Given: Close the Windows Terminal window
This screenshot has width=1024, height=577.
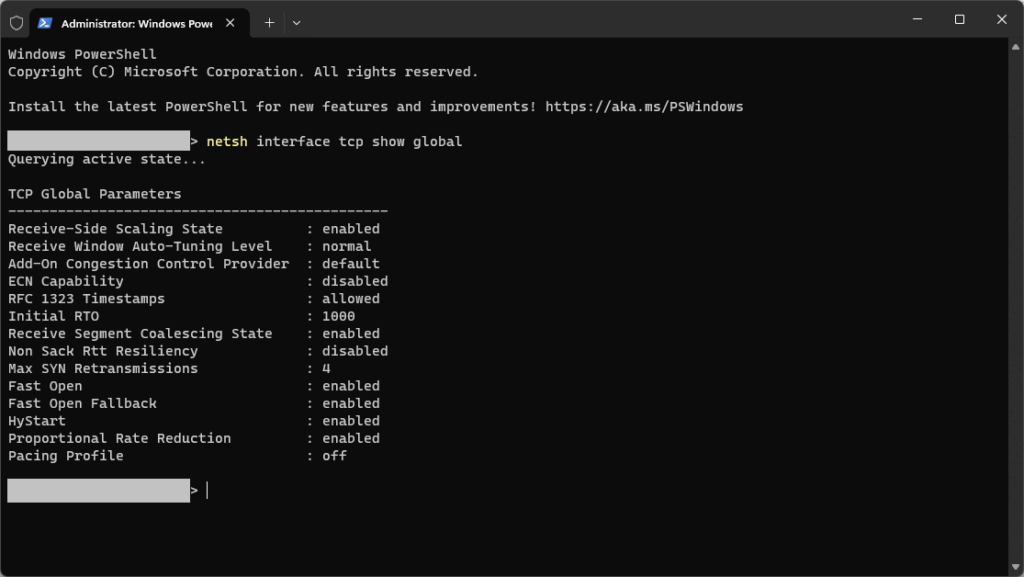Looking at the screenshot, I should pyautogui.click(x=1002, y=19).
